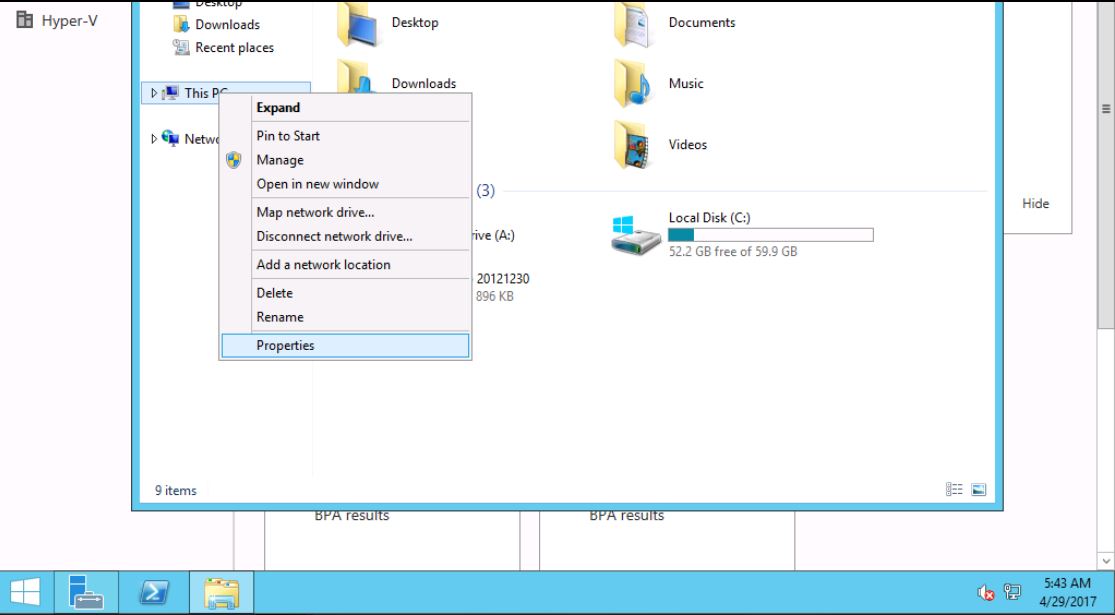
Task: Click the Start button on taskbar
Action: click(27, 593)
